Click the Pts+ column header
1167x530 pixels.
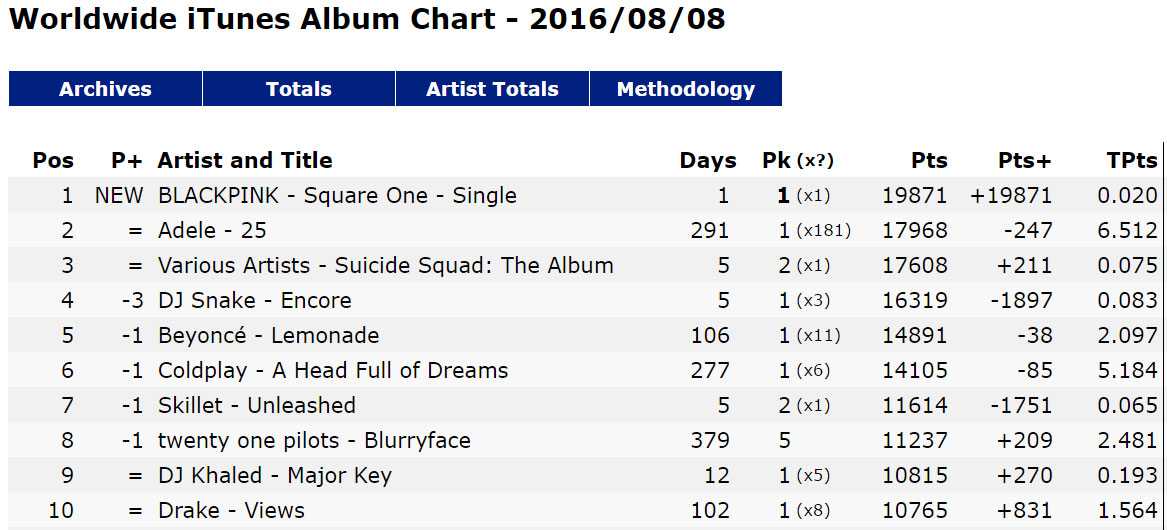point(1025,160)
